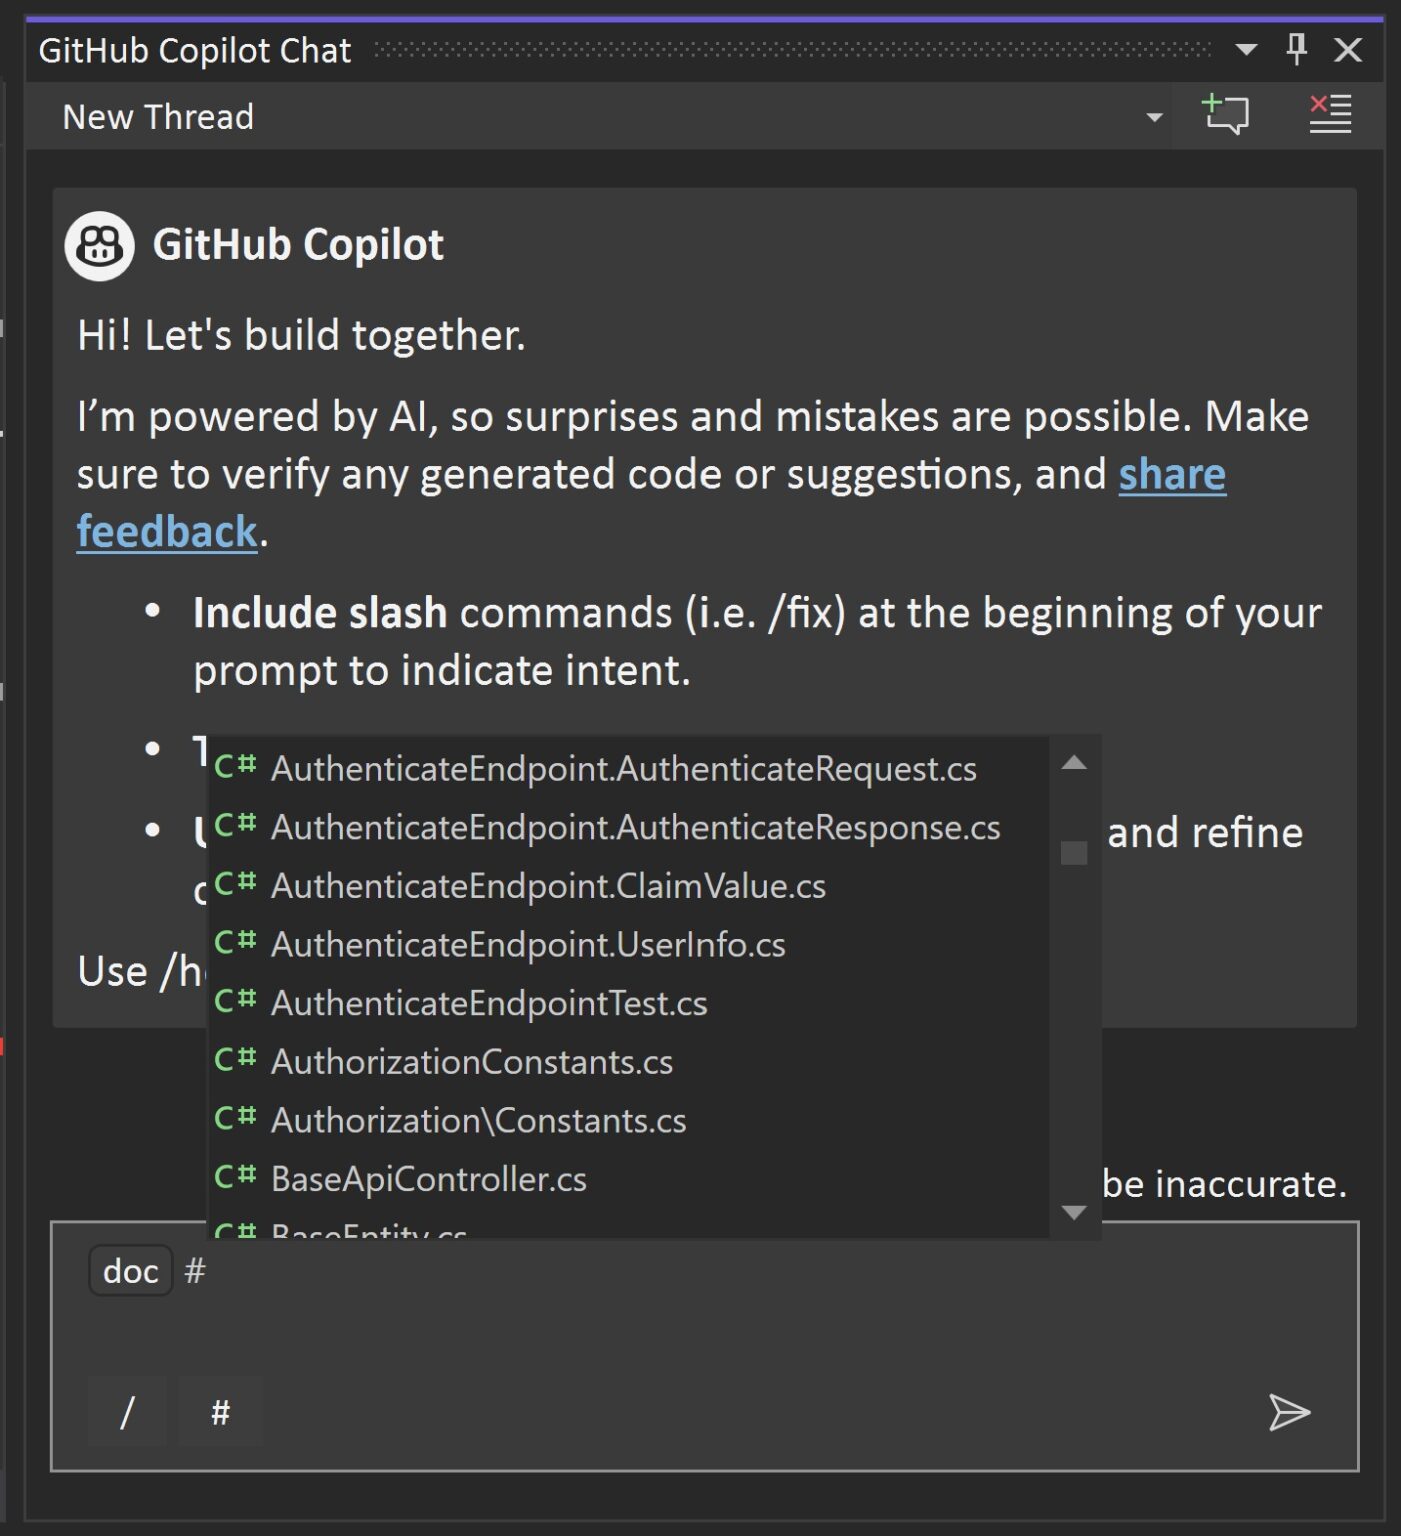
Task: Clear the conversation history
Action: tap(1329, 115)
